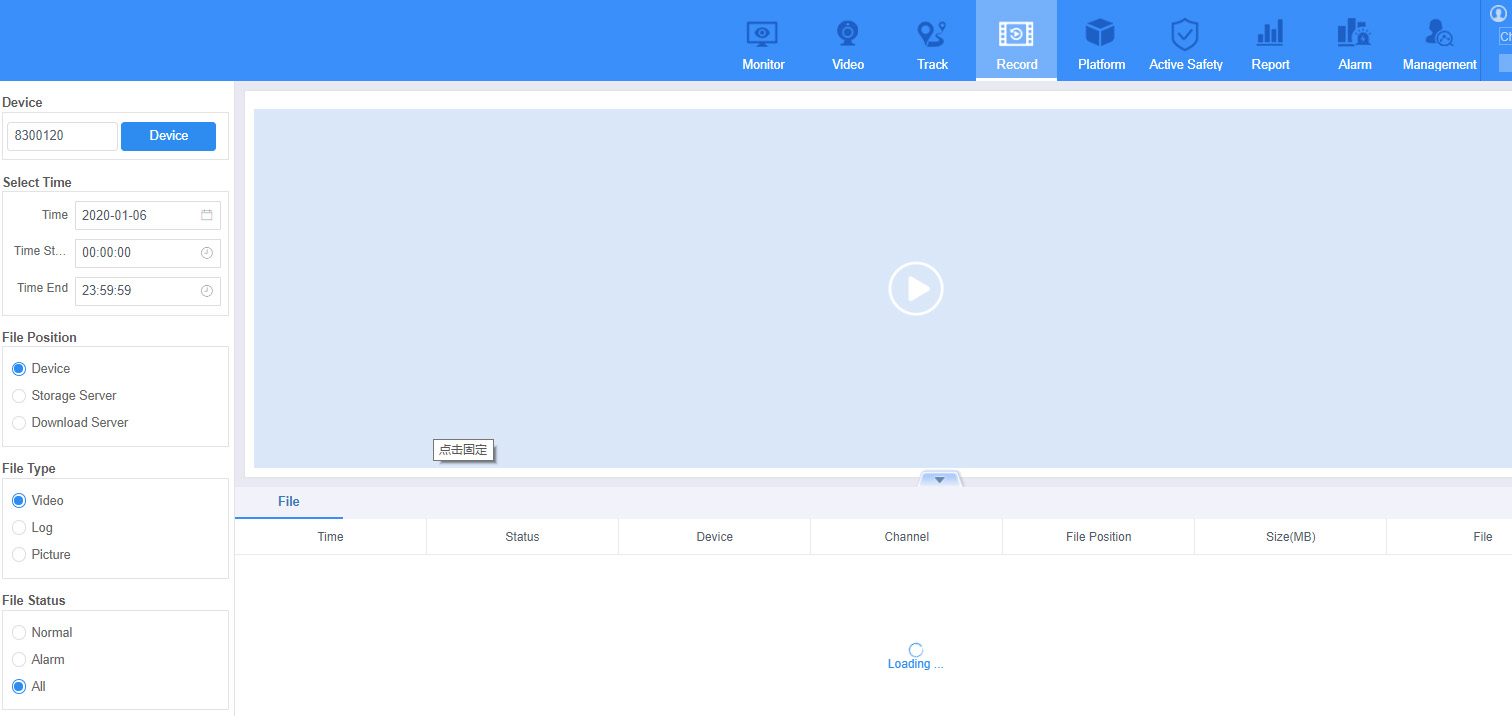Click clock icon in Time End field
The image size is (1512, 716).
207,291
